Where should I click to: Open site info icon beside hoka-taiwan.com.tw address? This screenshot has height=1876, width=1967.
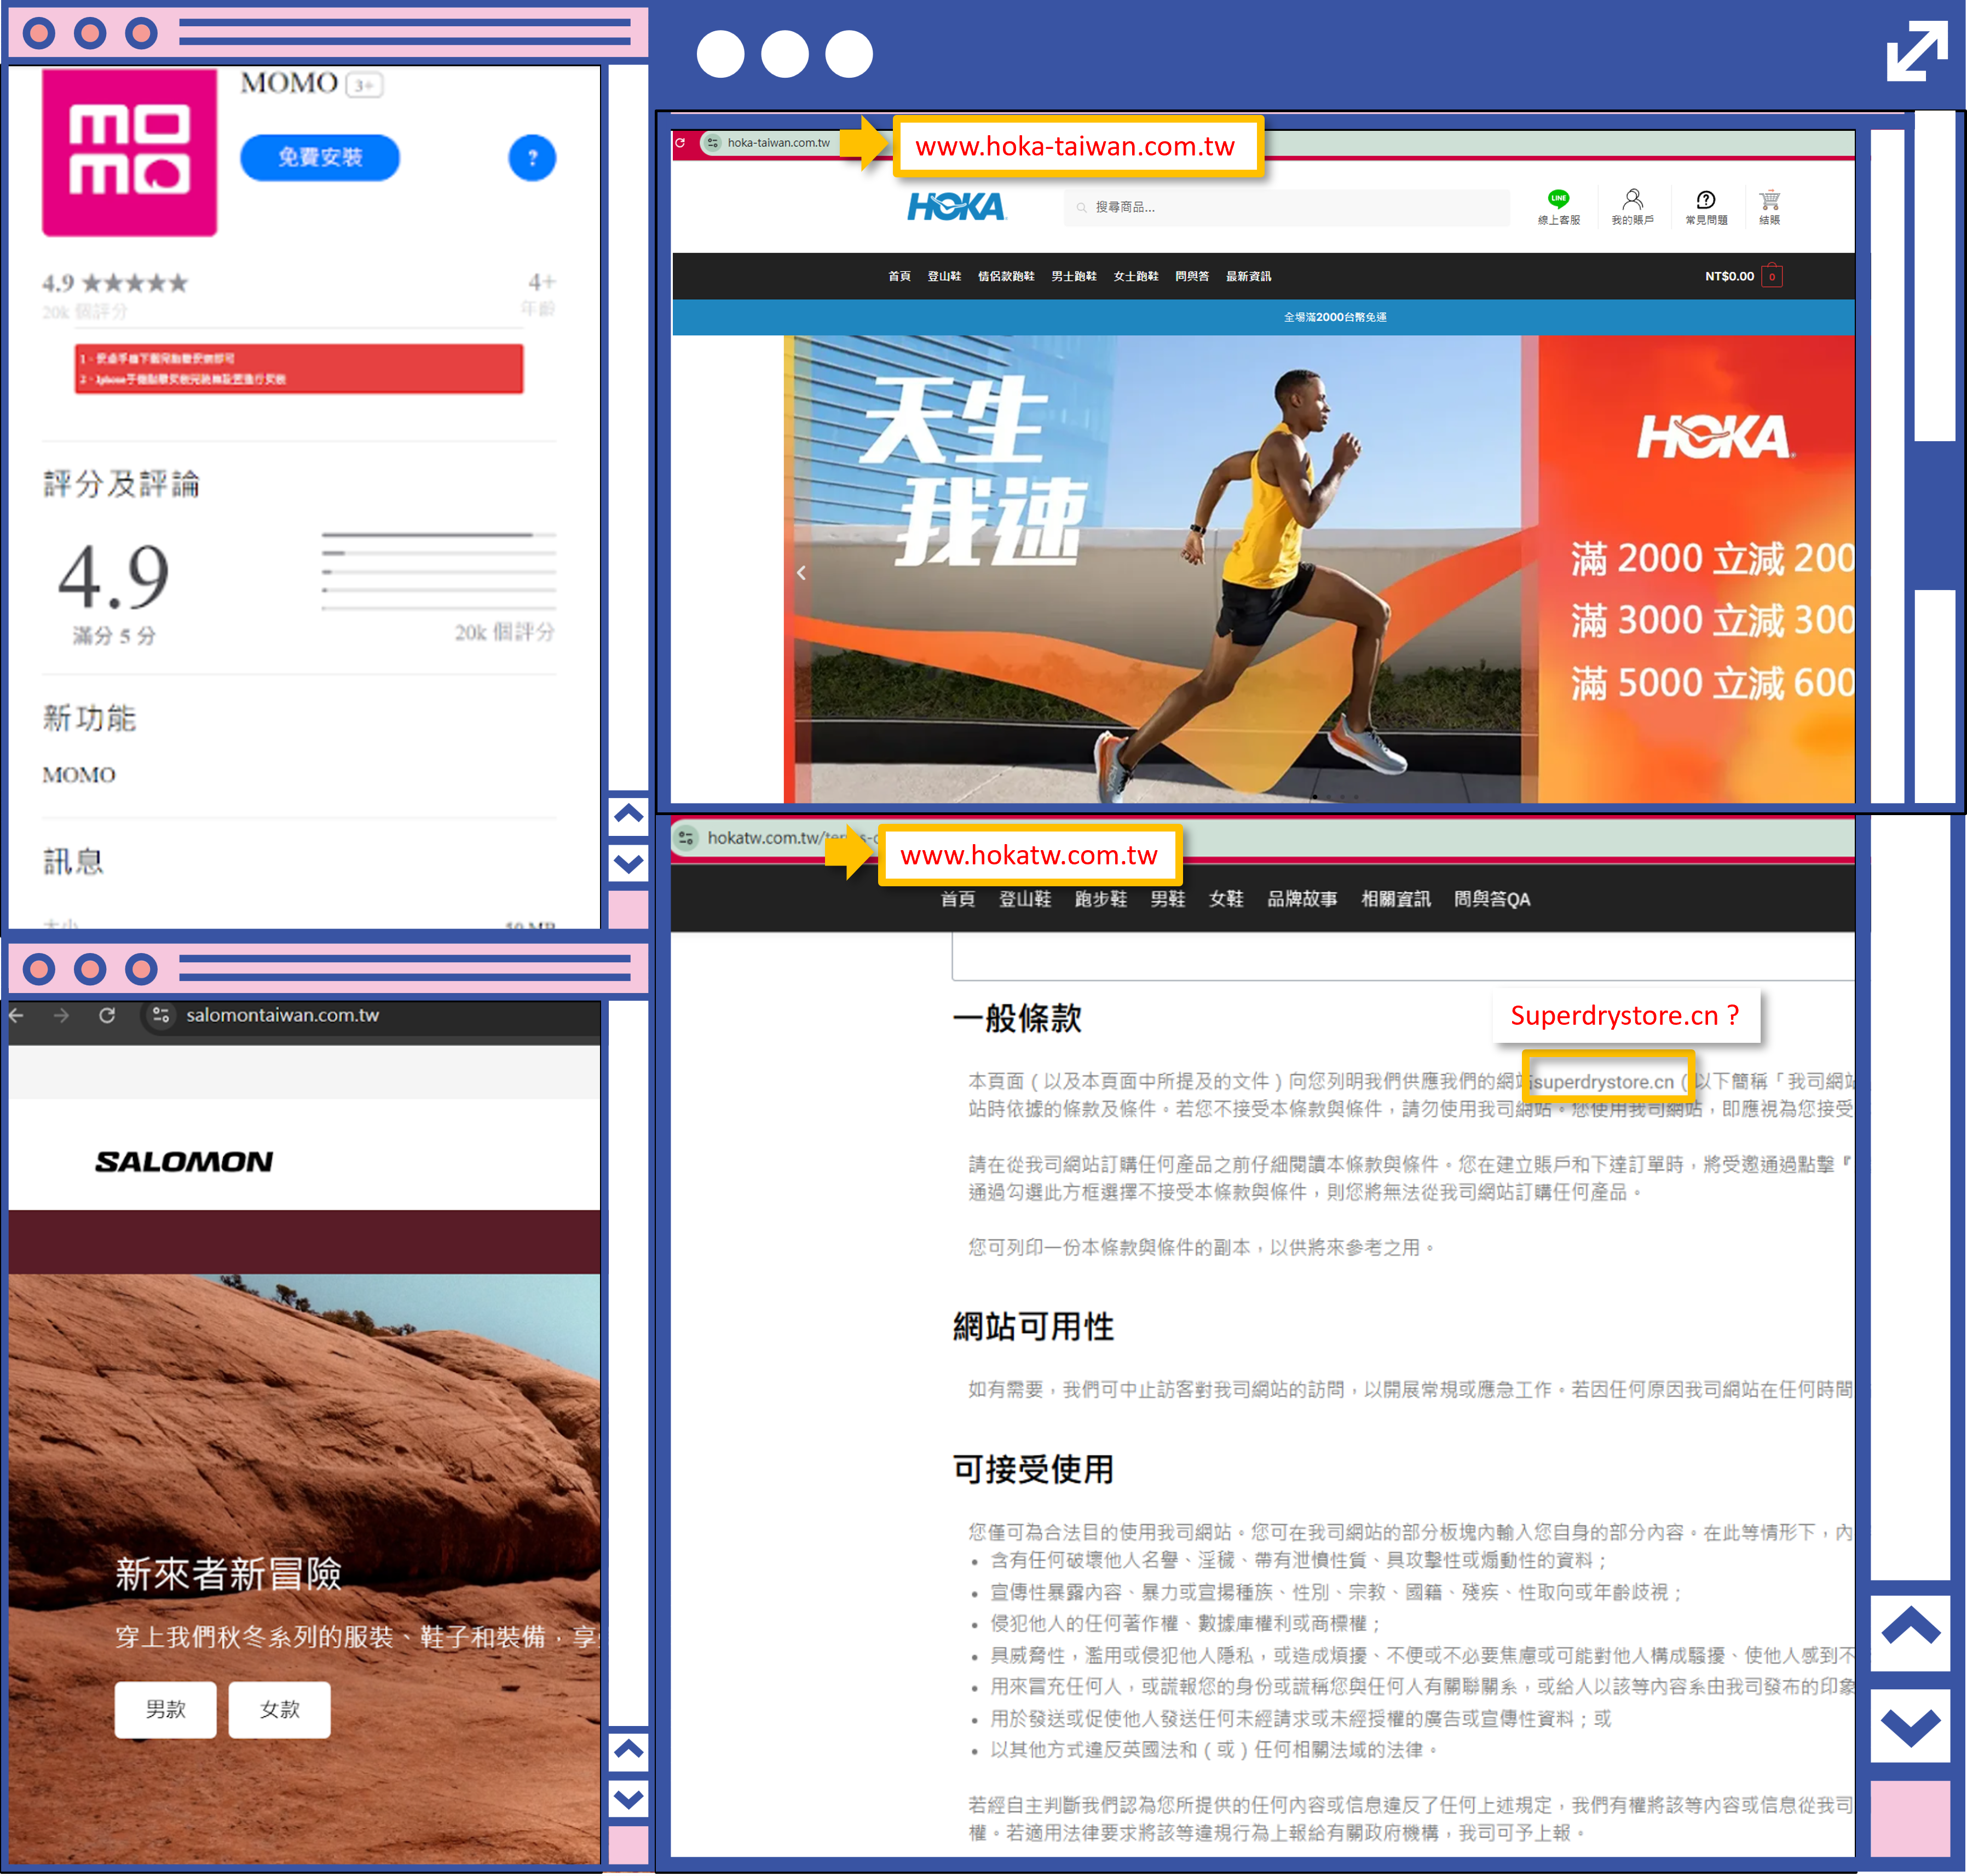tap(712, 142)
